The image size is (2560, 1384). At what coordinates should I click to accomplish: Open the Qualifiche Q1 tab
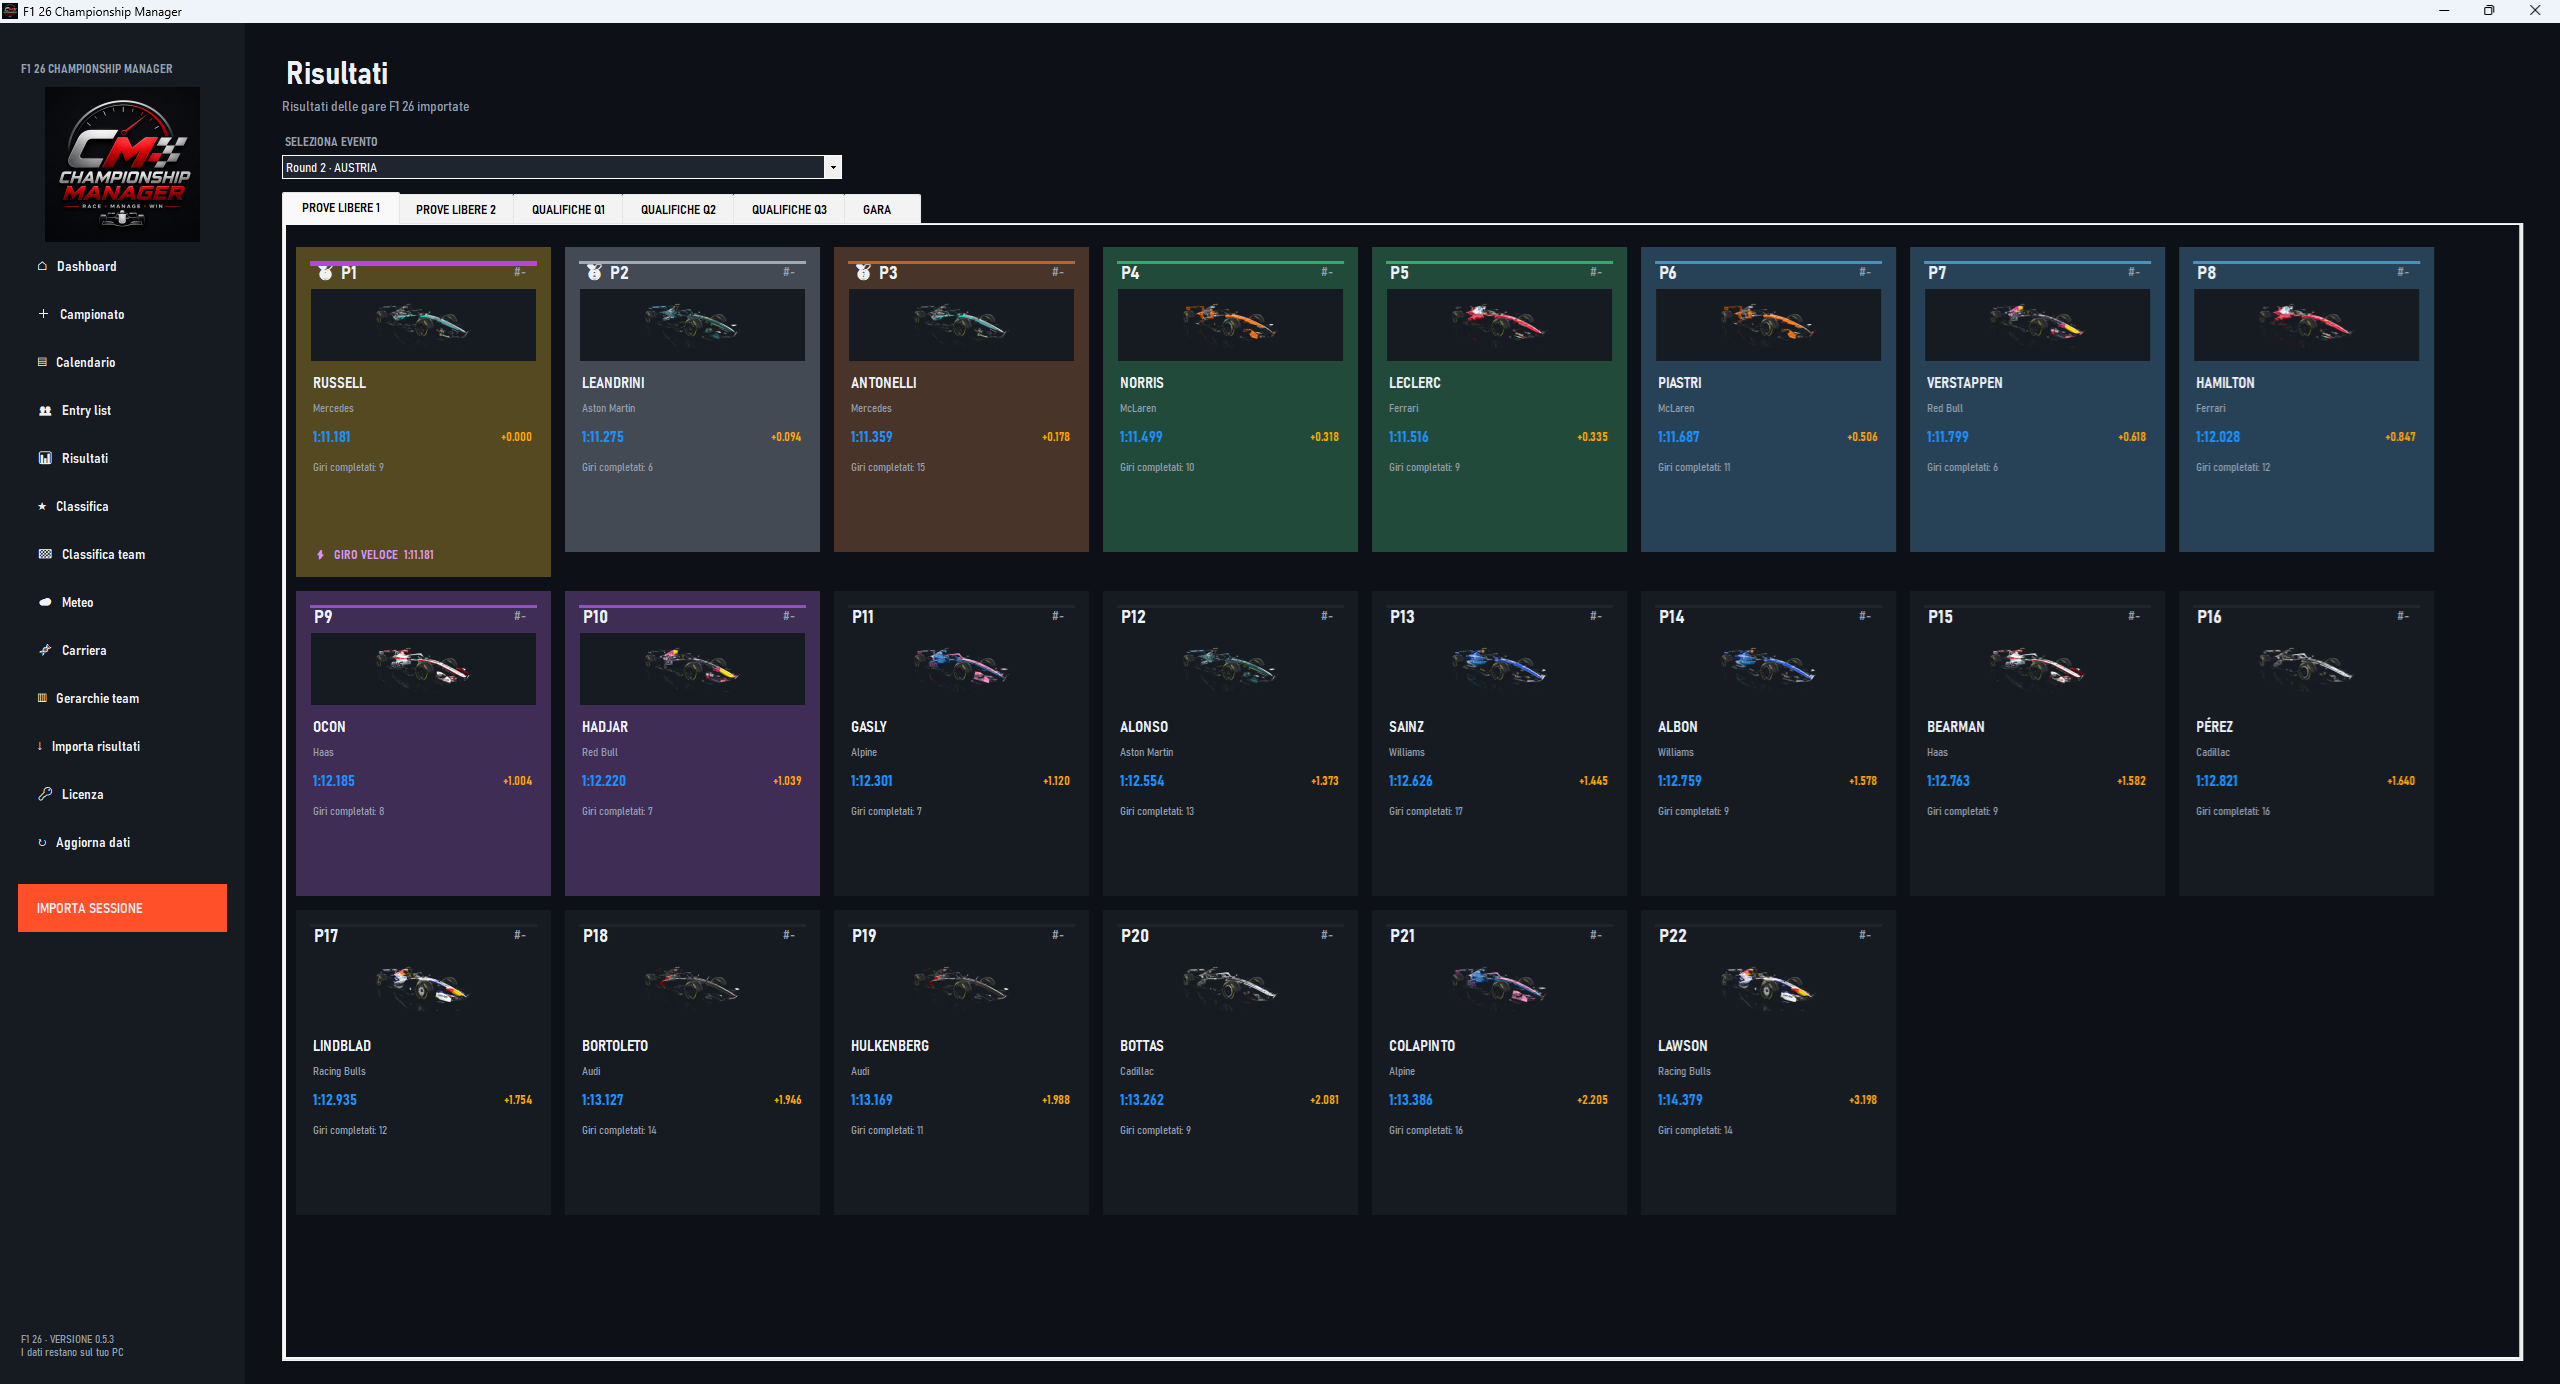pos(568,209)
